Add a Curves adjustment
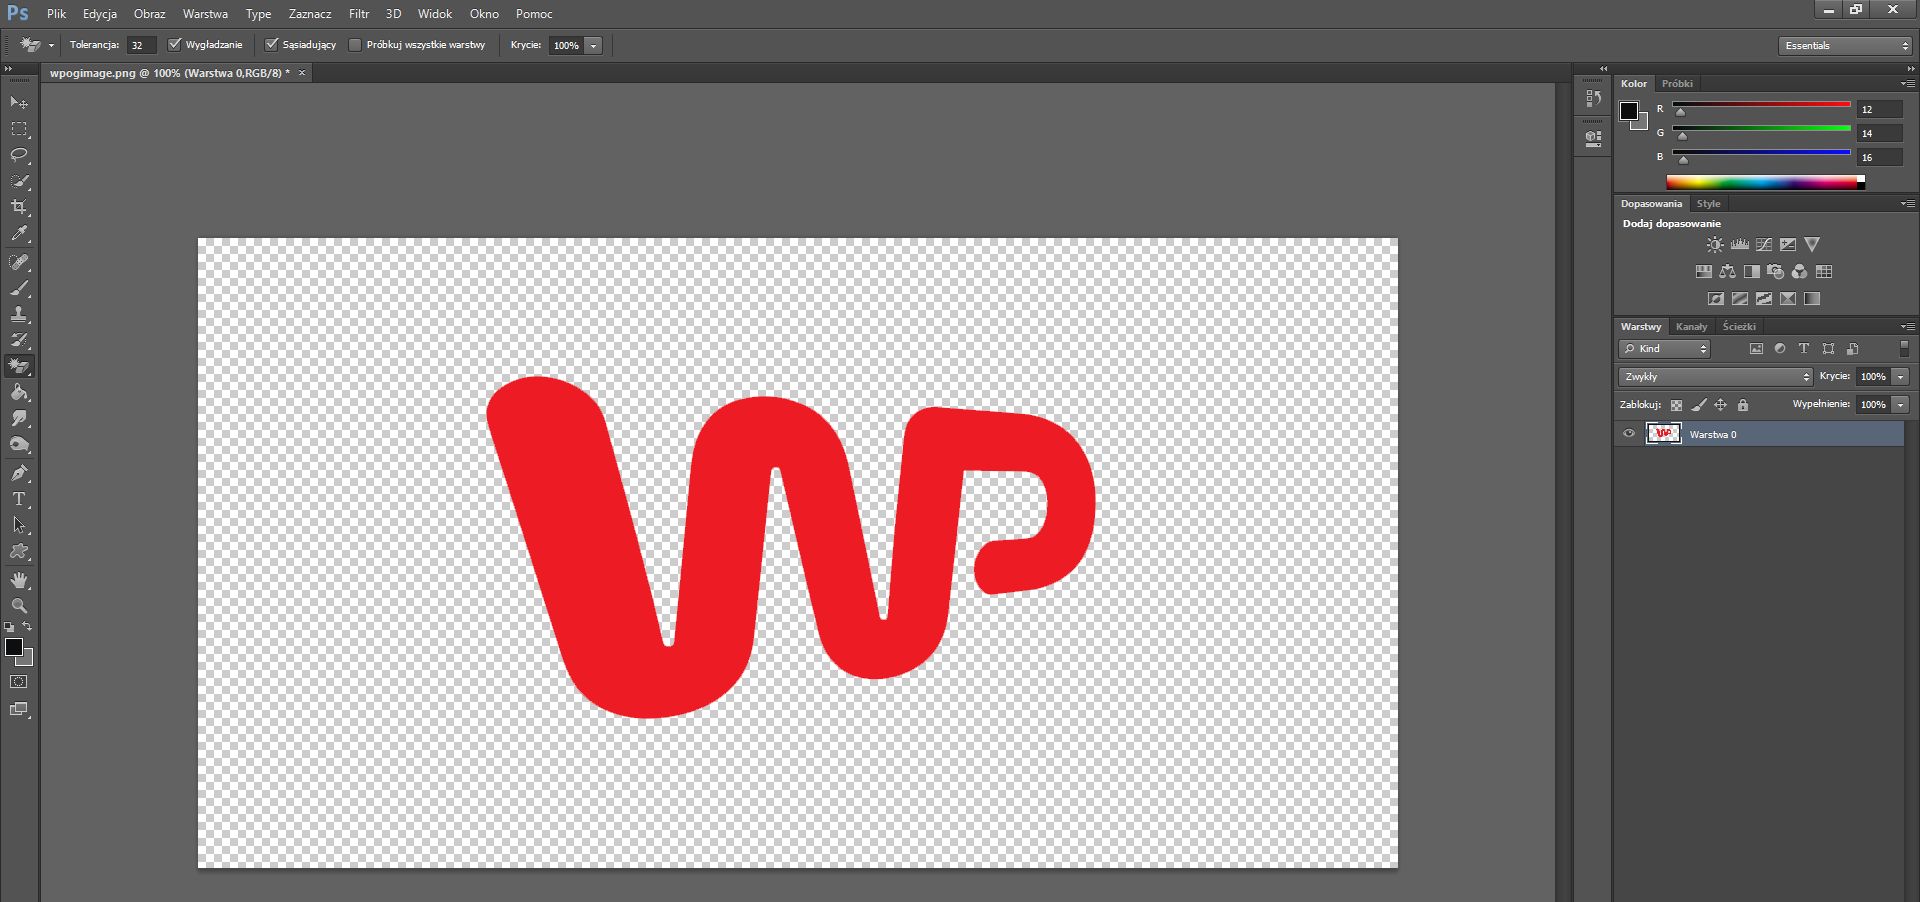 pos(1764,244)
